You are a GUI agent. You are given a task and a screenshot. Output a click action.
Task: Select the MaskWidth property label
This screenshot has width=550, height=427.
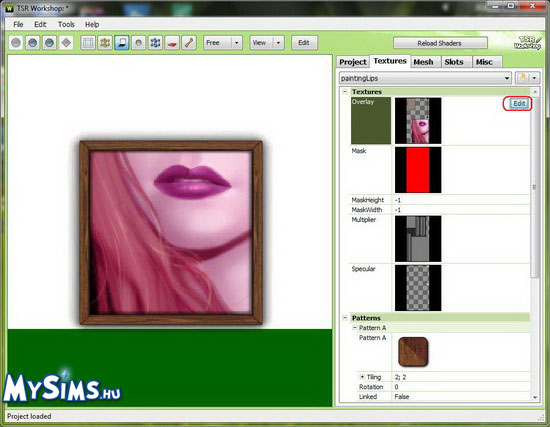(367, 210)
